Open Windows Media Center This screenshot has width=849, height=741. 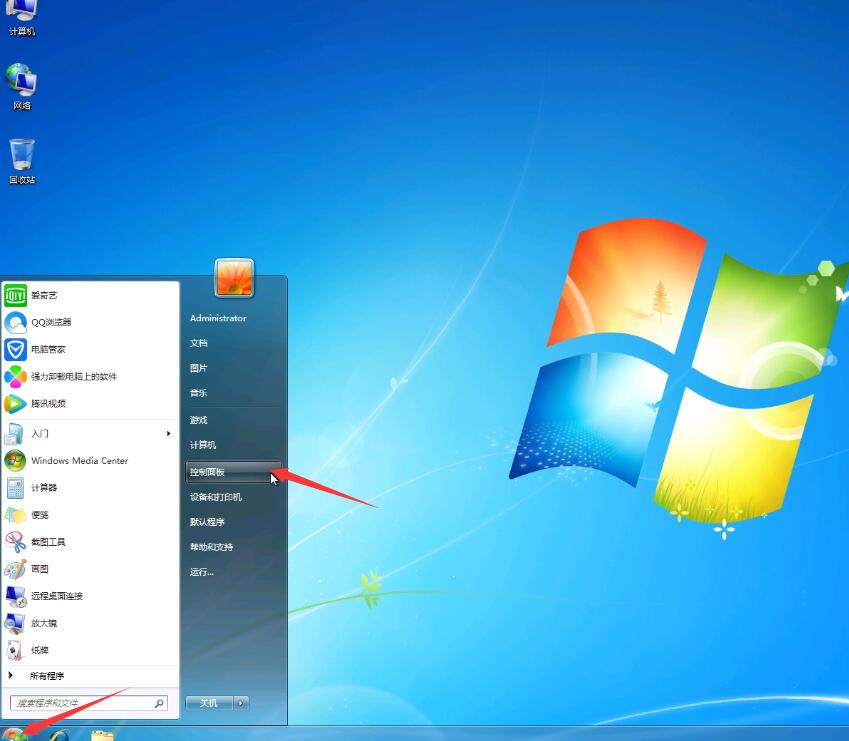(90, 461)
